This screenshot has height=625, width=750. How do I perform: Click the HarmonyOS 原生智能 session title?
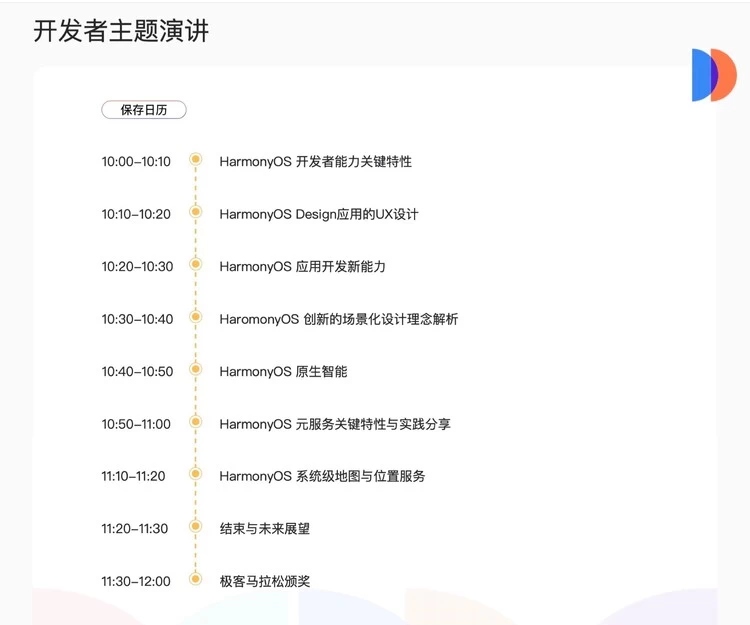283,372
